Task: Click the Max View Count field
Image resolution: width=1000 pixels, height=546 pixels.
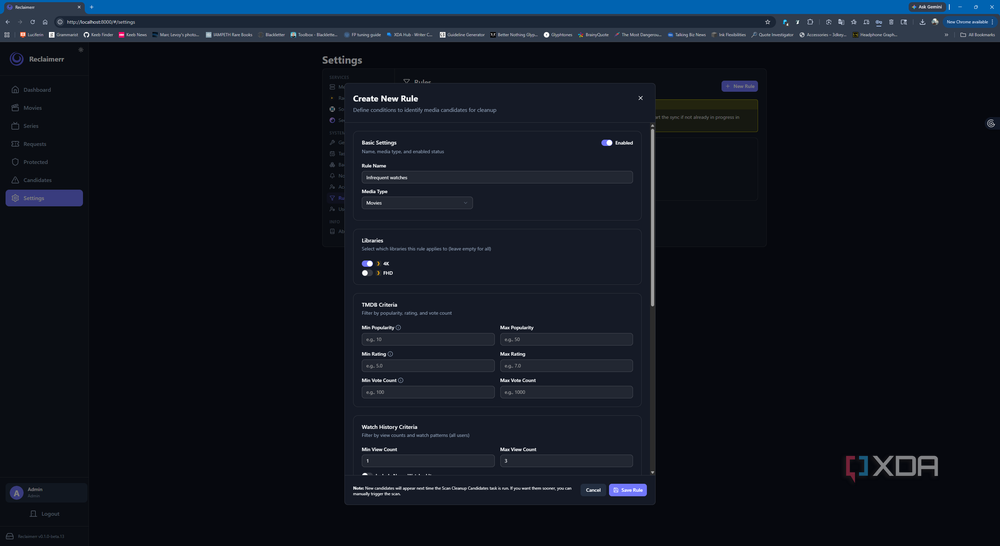Action: [566, 461]
